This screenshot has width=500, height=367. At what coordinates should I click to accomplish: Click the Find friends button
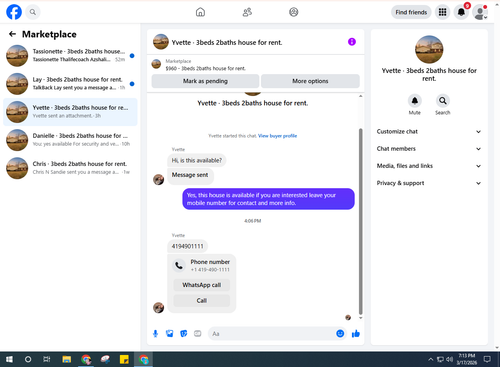[411, 12]
